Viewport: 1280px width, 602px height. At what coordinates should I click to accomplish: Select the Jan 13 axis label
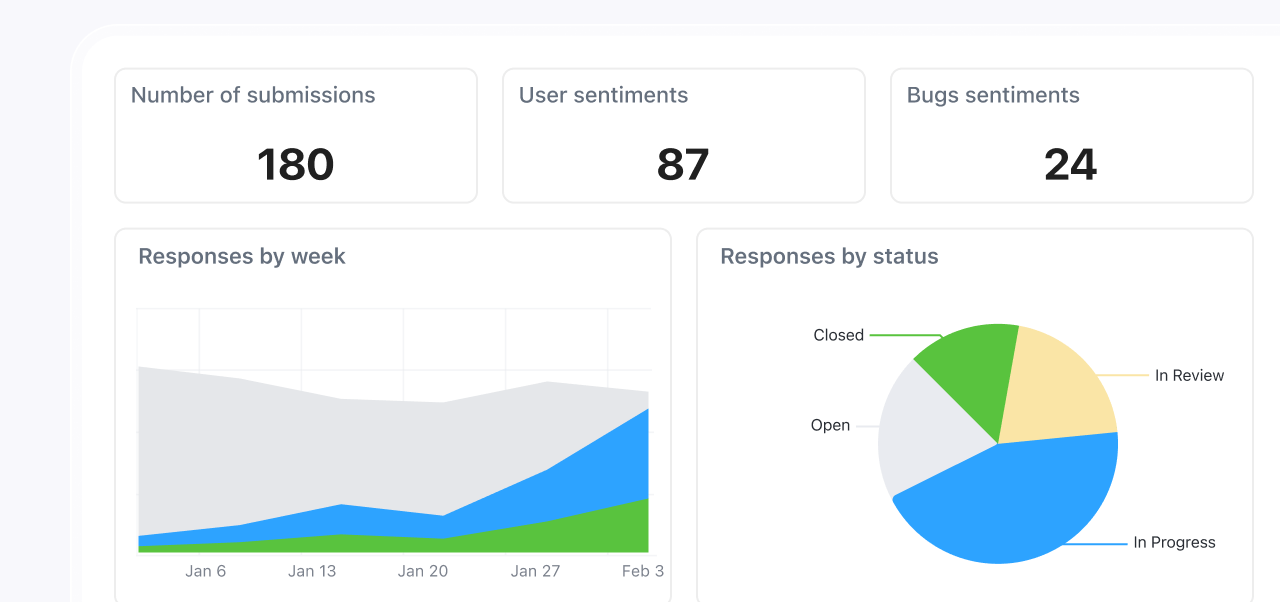[311, 571]
